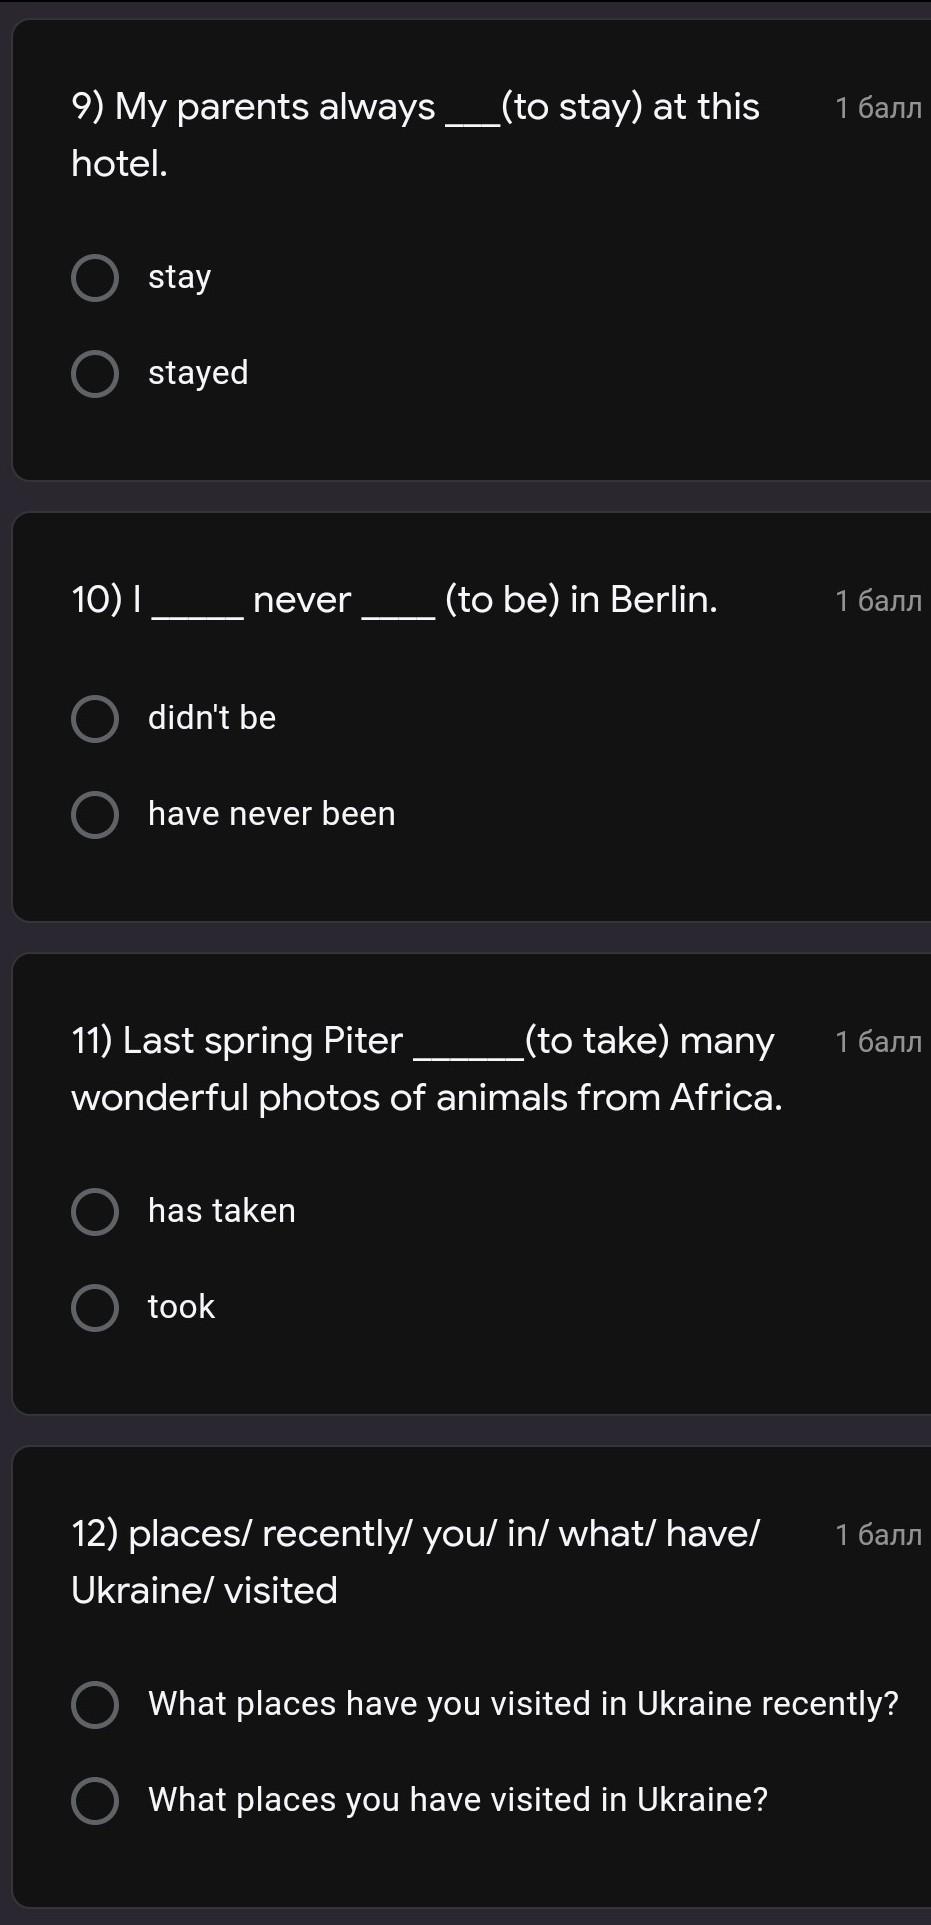Select 'What places you have visited in Ukraine?'

click(x=95, y=1801)
